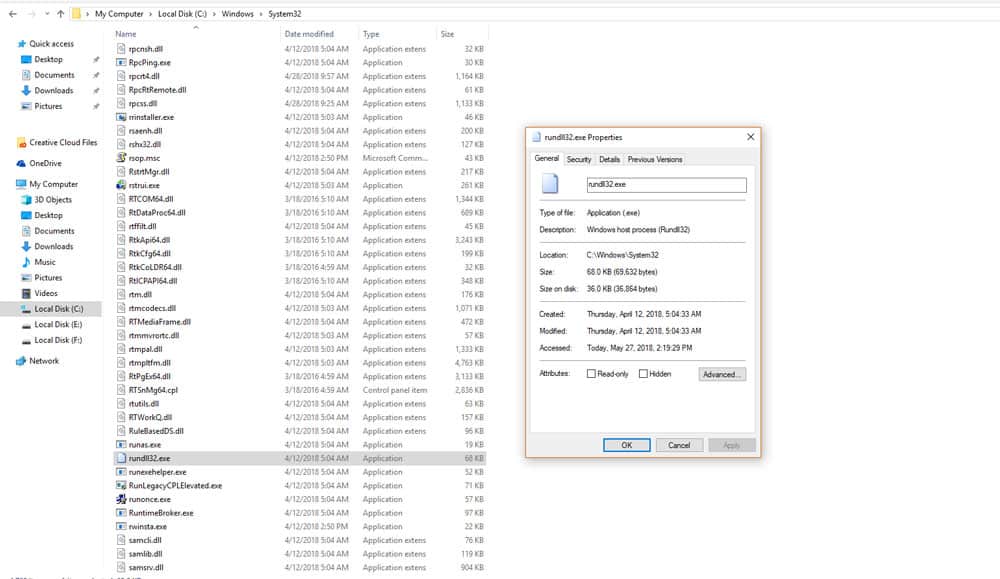The width and height of the screenshot is (1000, 579).
Task: Switch to the Details tab
Action: pyautogui.click(x=609, y=158)
